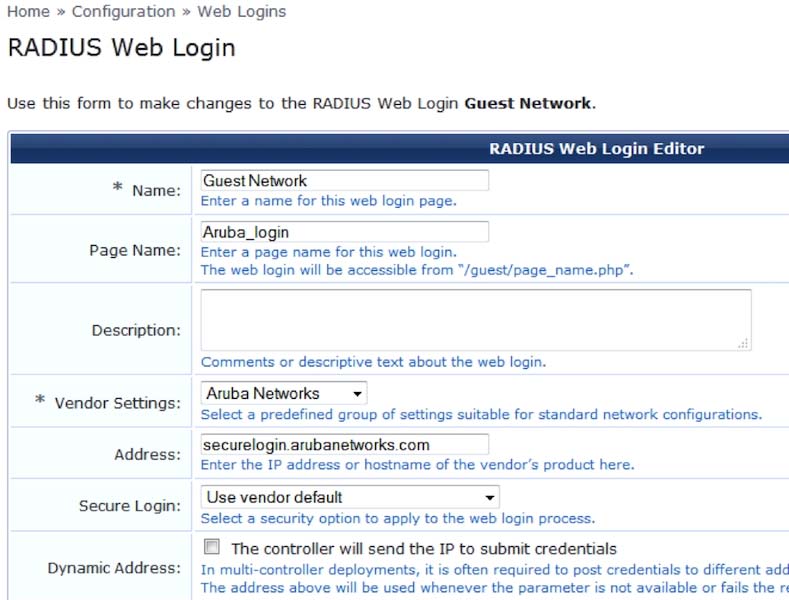Click the Vendor Settings dropdown arrow
Image resolution: width=789 pixels, height=600 pixels.
(357, 394)
